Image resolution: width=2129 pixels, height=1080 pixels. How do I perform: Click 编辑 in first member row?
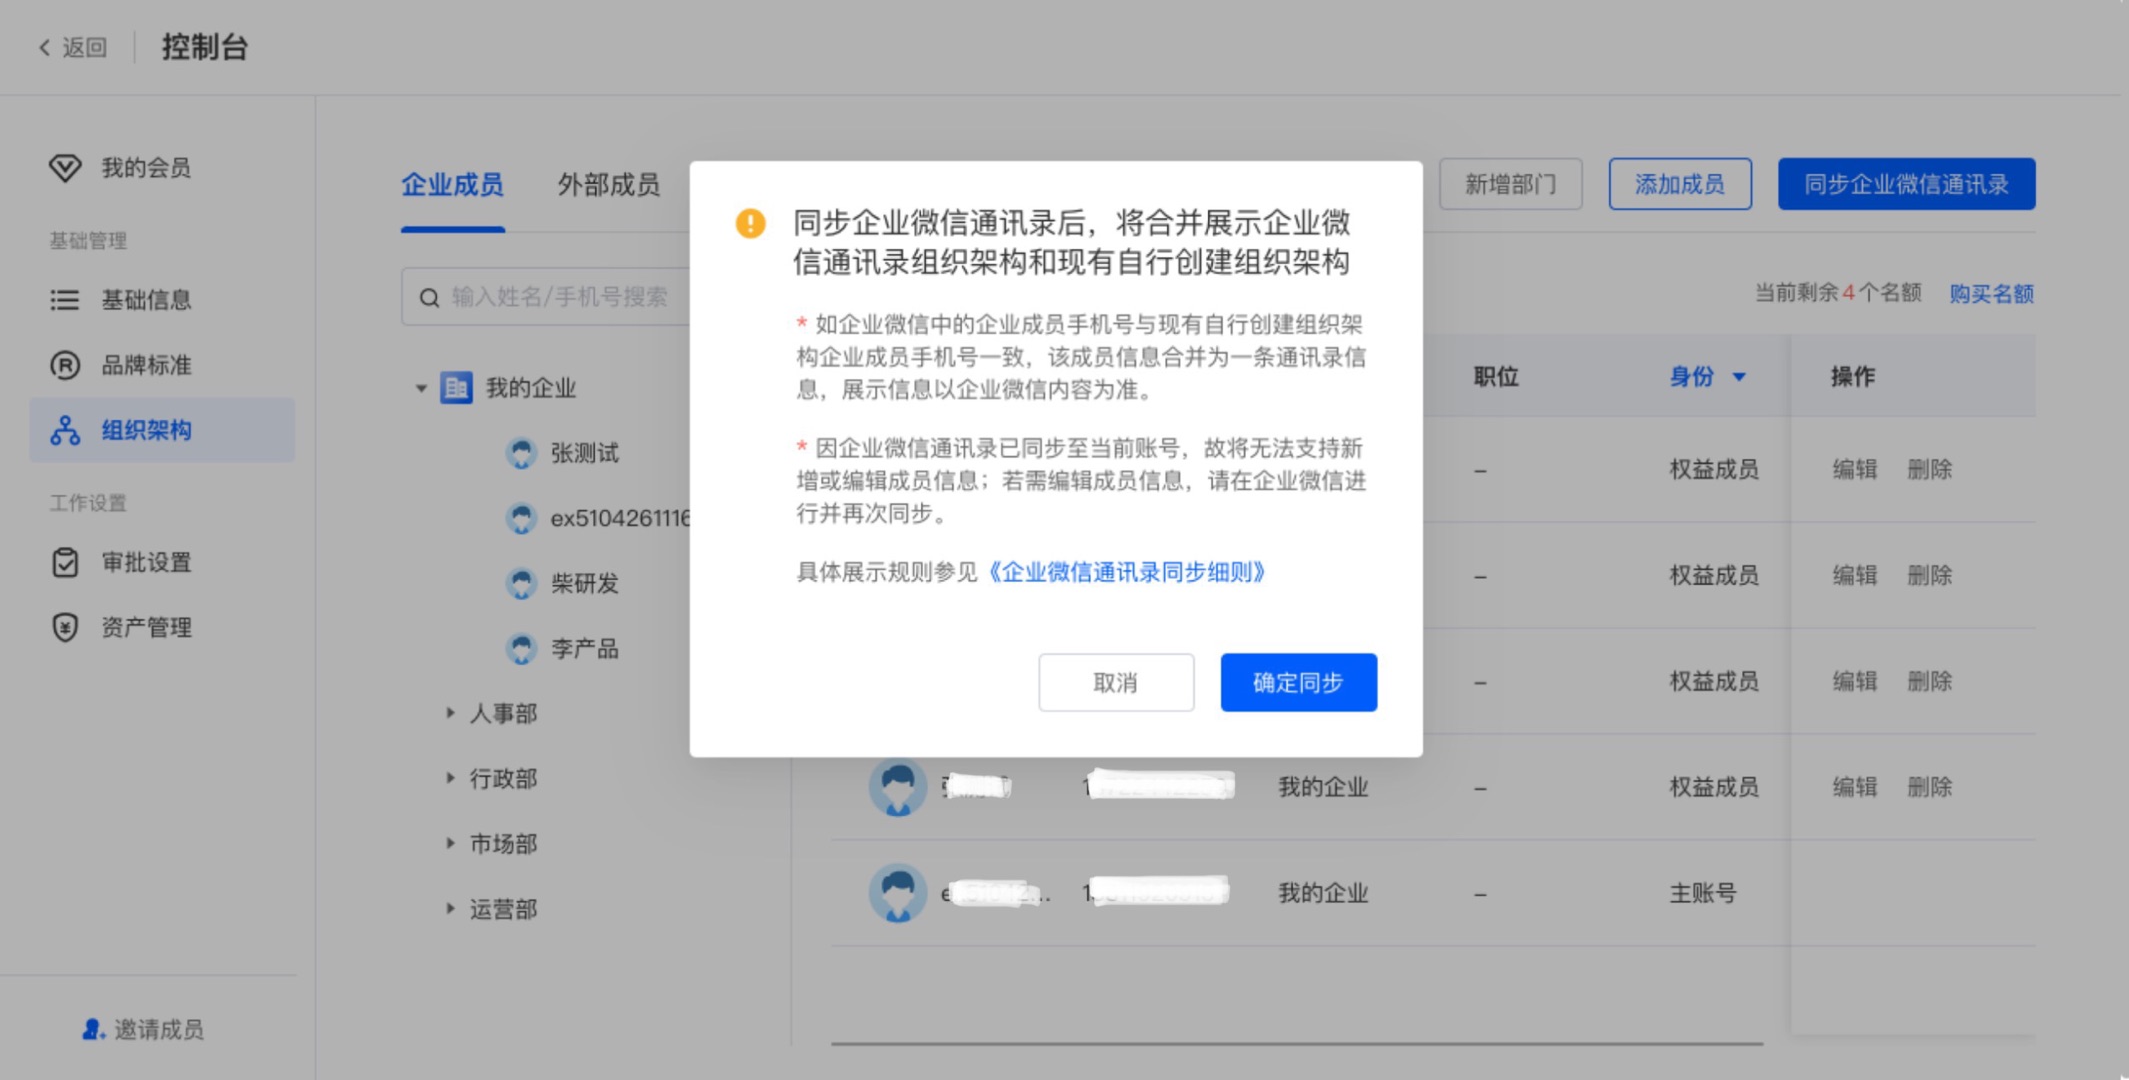pyautogui.click(x=1855, y=469)
